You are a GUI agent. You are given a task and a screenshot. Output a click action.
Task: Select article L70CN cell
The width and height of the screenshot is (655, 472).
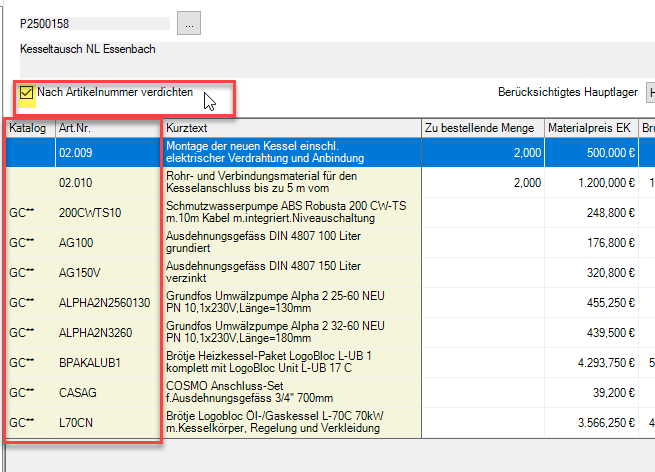tap(108, 423)
